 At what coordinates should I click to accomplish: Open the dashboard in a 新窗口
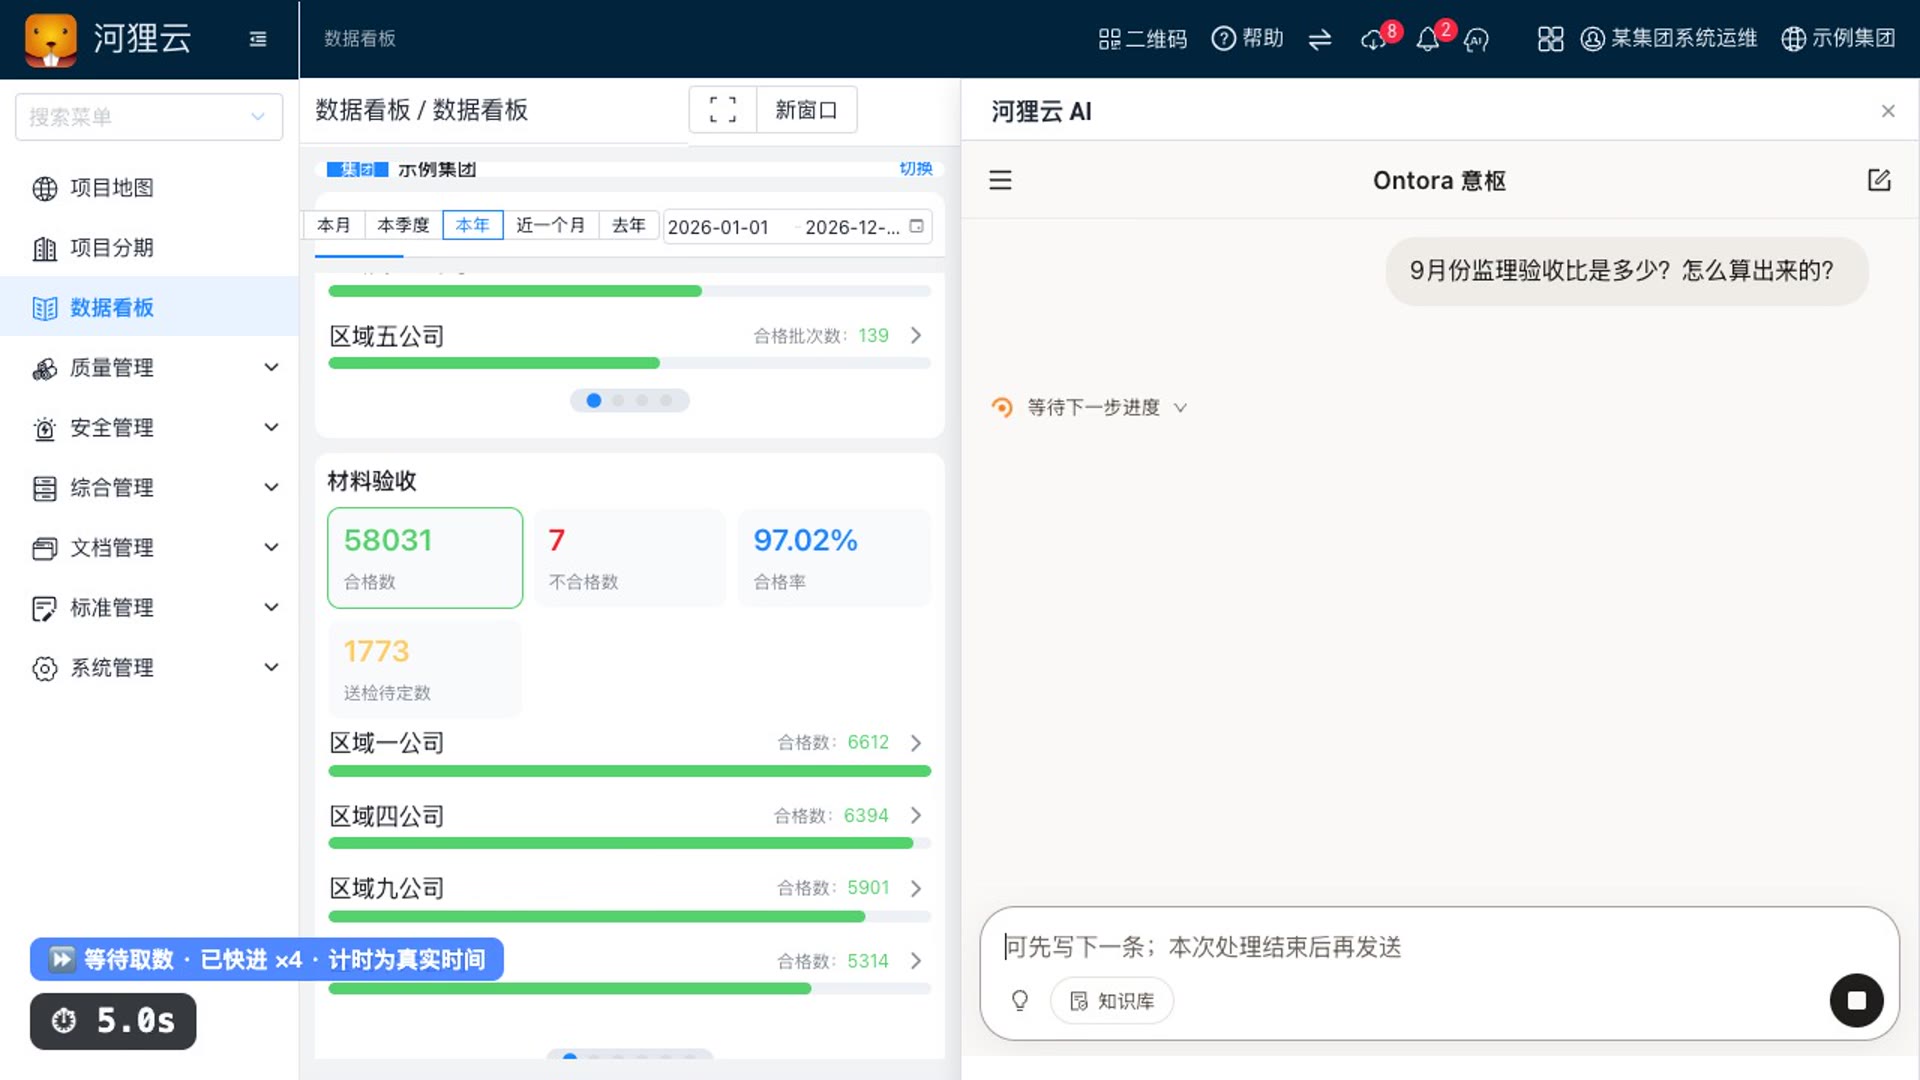[x=806, y=109]
